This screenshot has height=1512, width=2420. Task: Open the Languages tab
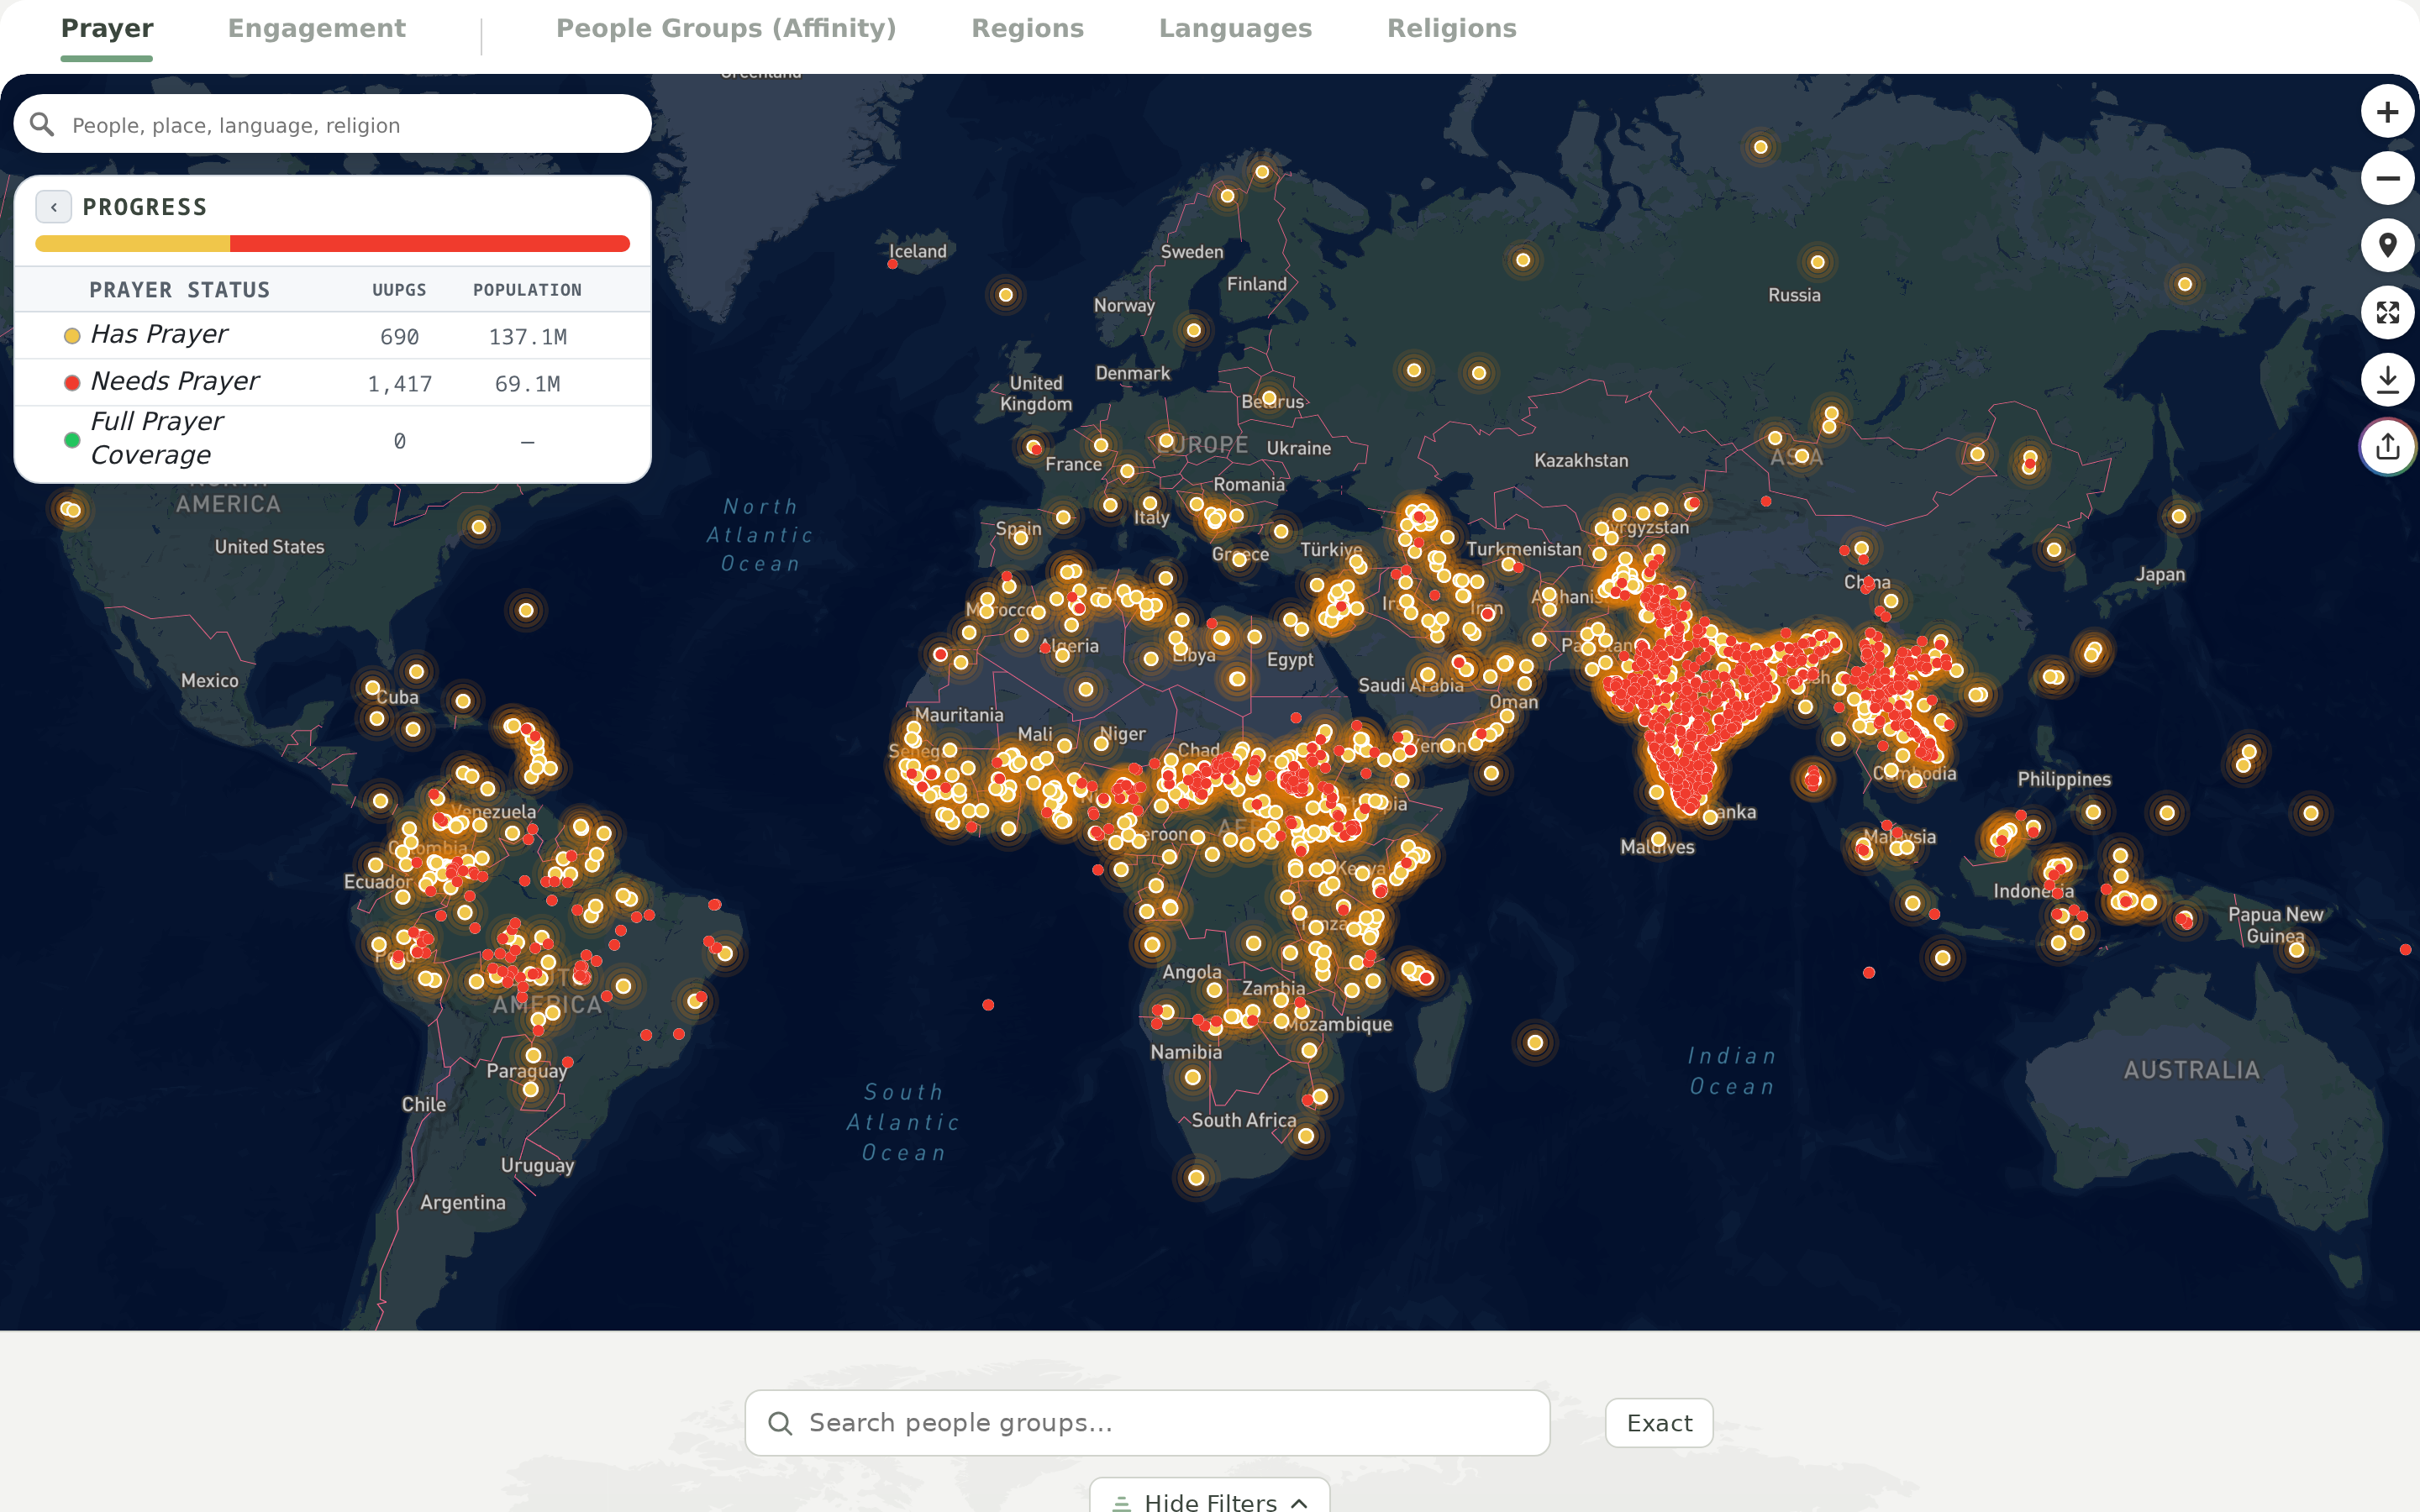pyautogui.click(x=1235, y=28)
